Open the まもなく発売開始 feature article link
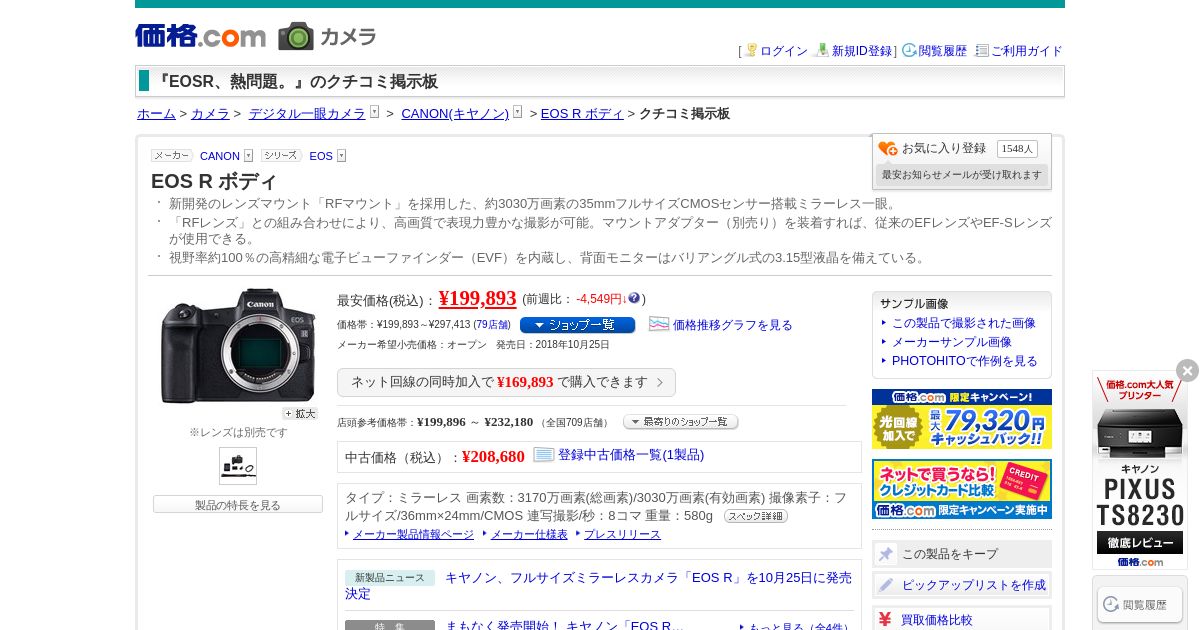Screen dimensions: 1200x630 [x=565, y=626]
